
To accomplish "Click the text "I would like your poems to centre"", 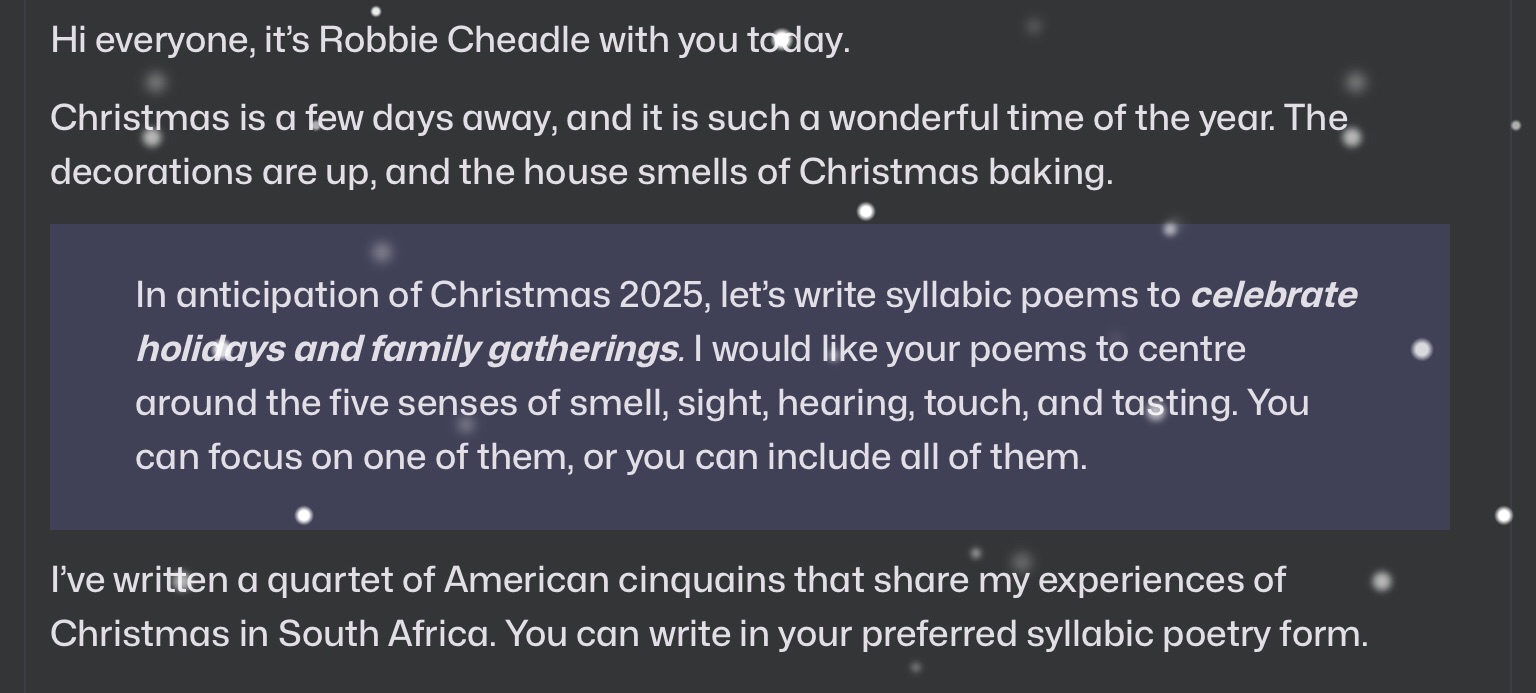I will 969,349.
